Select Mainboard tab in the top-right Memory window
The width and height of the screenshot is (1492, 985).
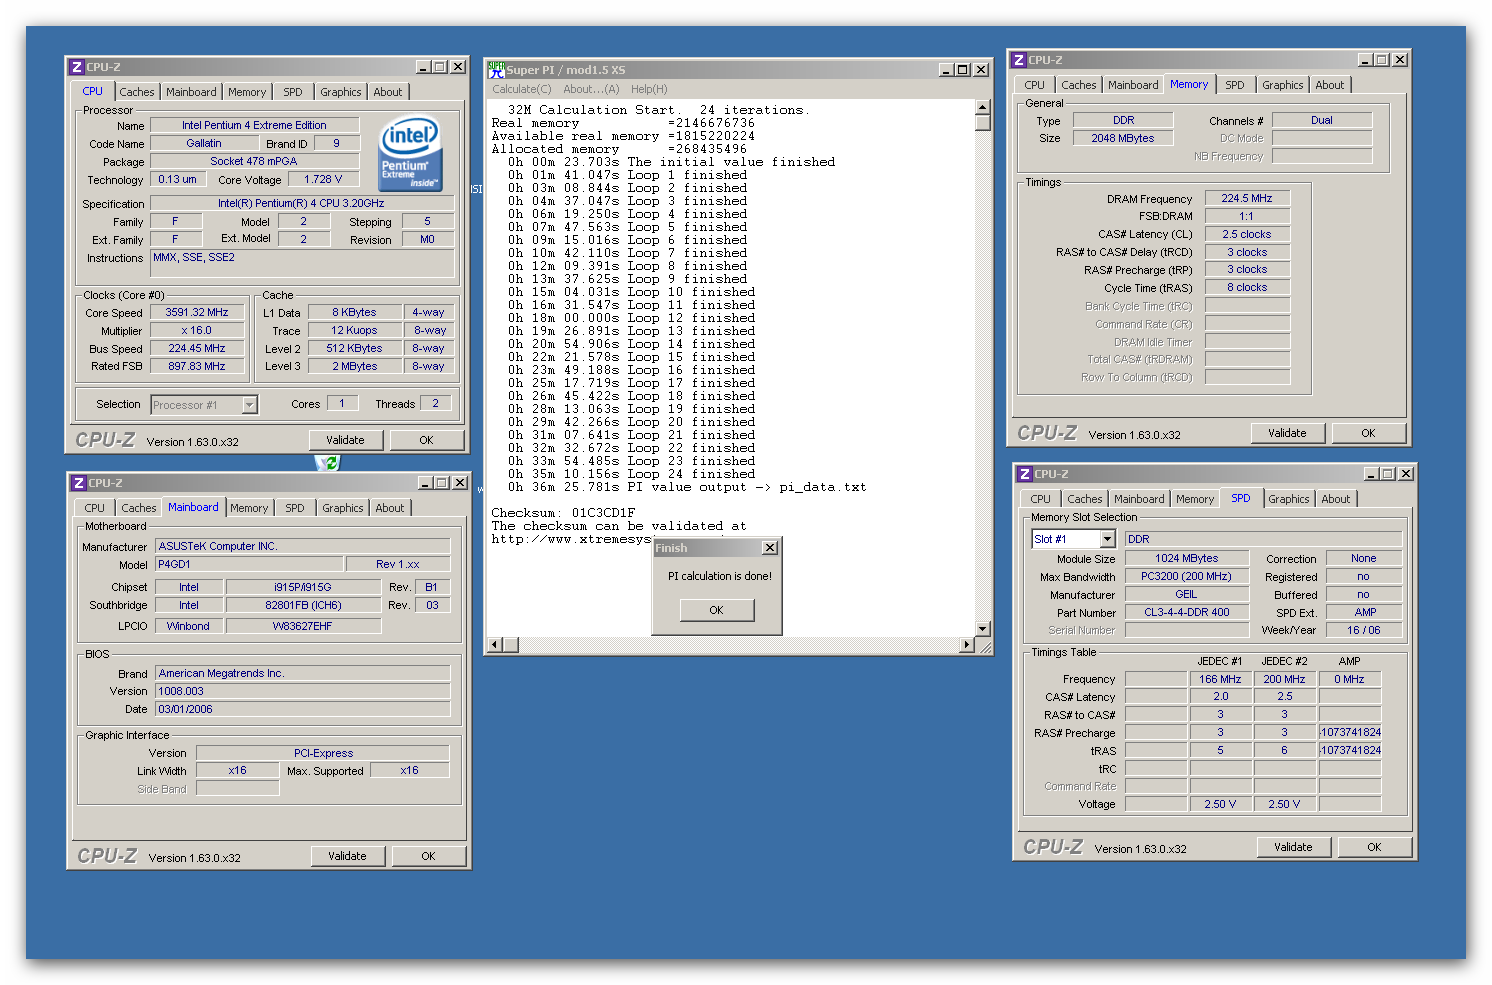pyautogui.click(x=1133, y=85)
